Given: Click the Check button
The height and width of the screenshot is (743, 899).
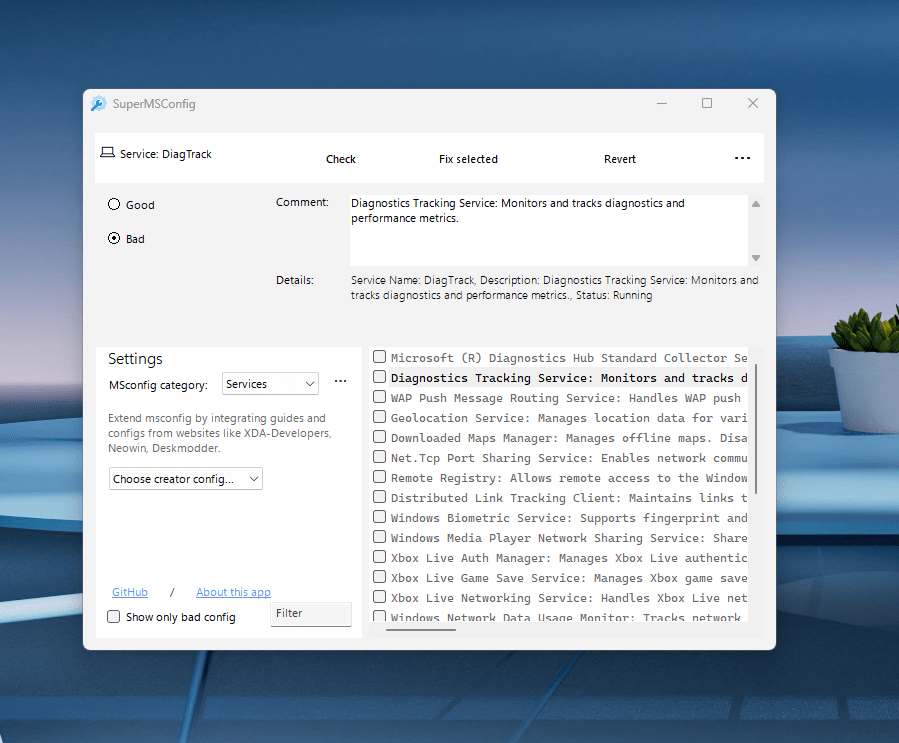Looking at the screenshot, I should [x=341, y=159].
